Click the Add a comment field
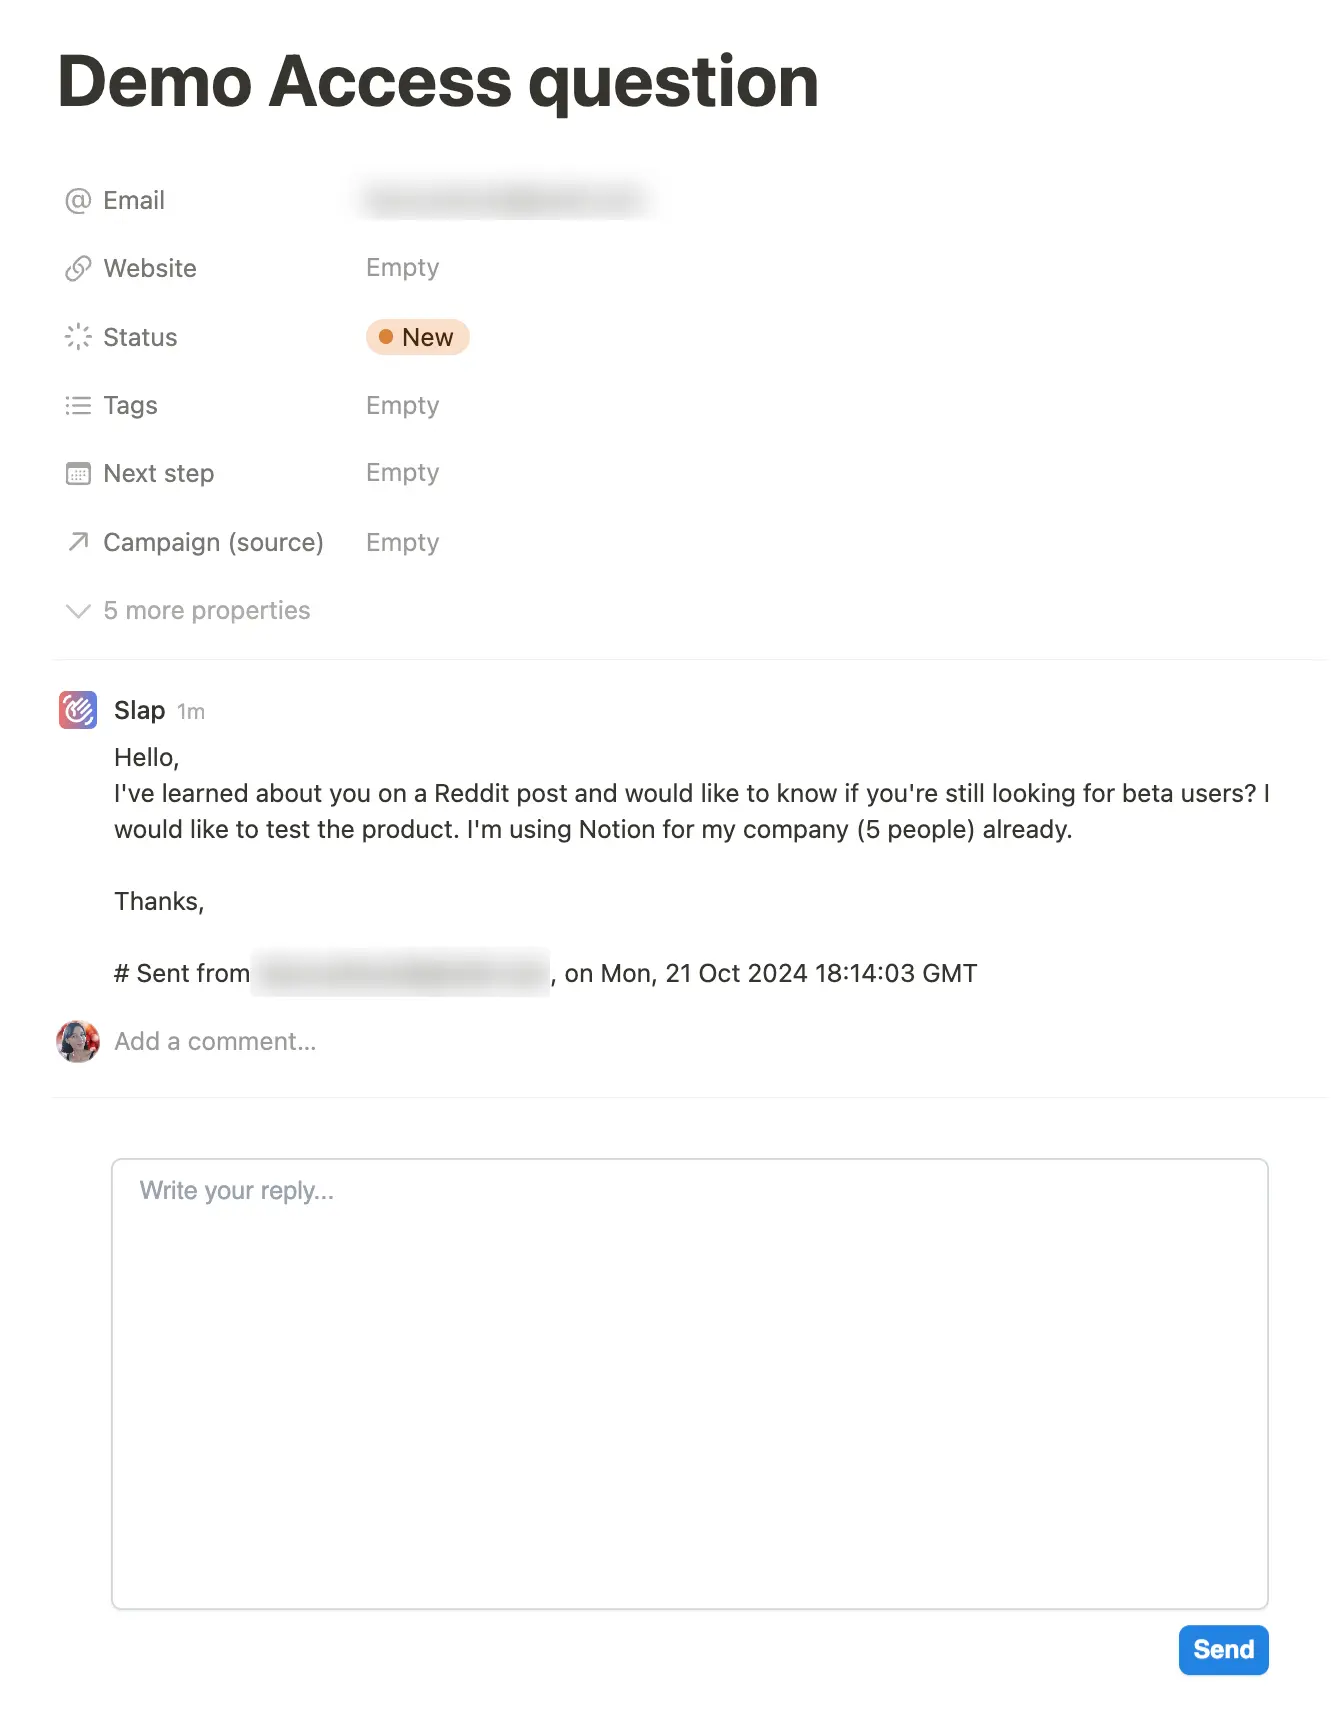 pyautogui.click(x=215, y=1041)
